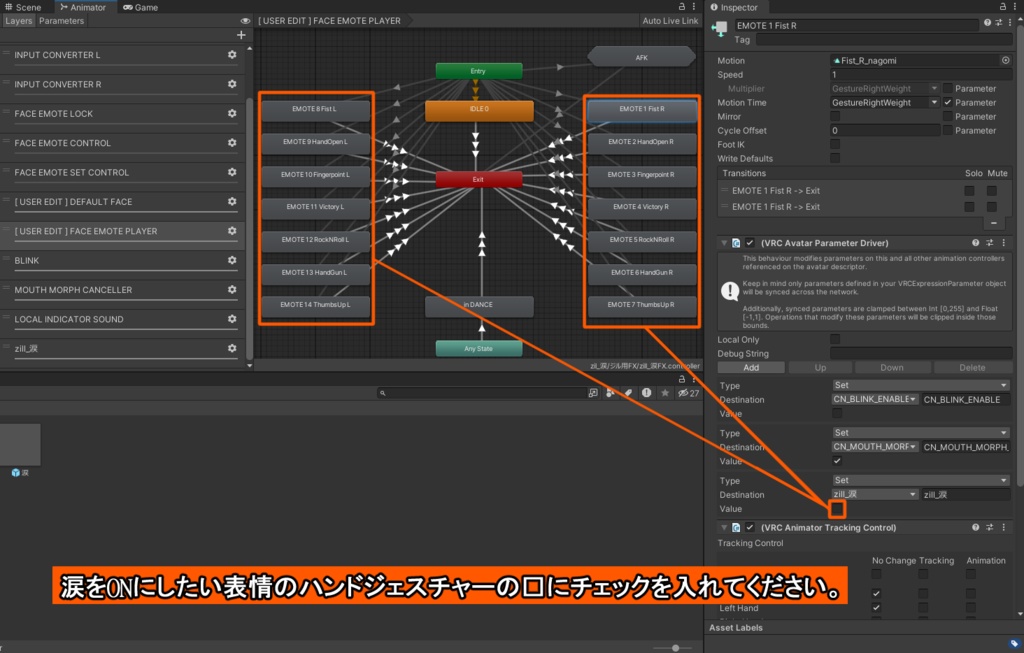Open the Motion Time GestureRightWeight dropdown
1024x653 pixels.
point(884,103)
